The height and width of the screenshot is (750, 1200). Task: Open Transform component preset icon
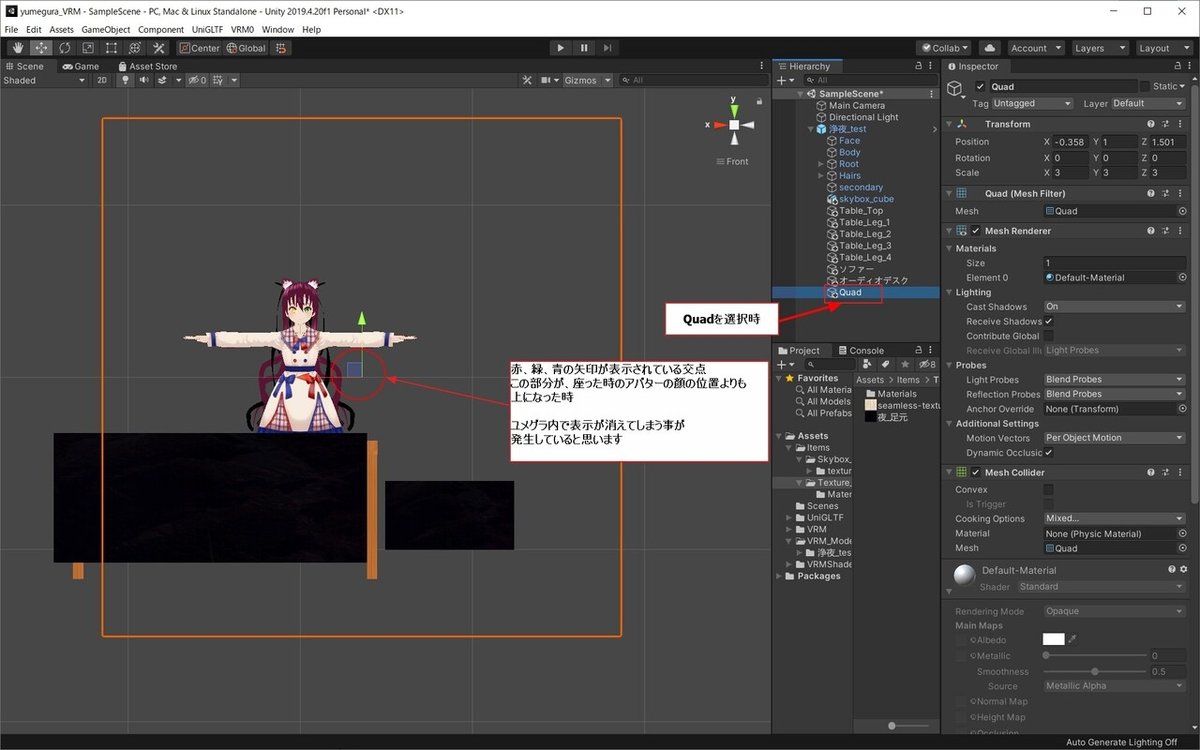(1167, 124)
